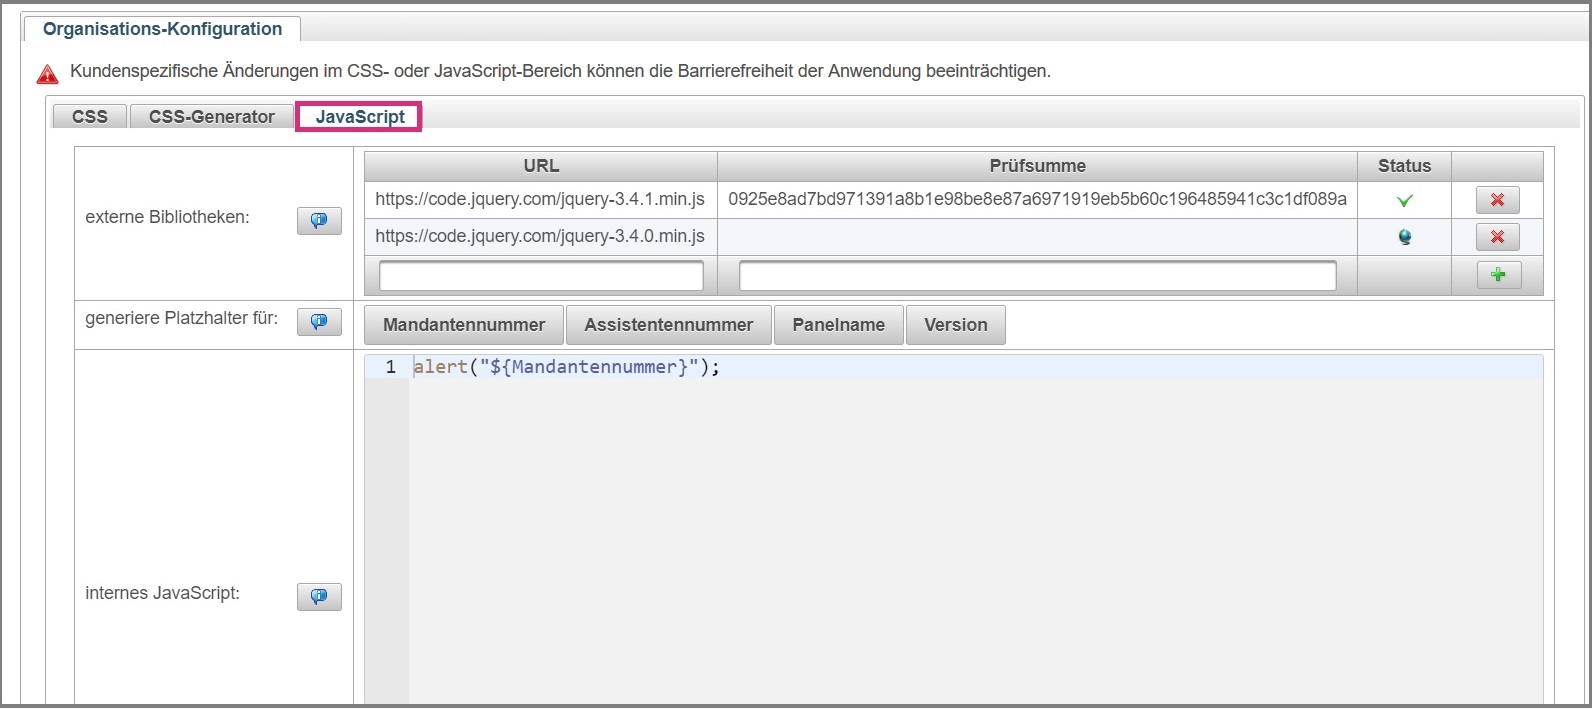Select the Organisations-Konfiguration tab
Viewport: 1593px width, 709px height.
click(x=162, y=29)
